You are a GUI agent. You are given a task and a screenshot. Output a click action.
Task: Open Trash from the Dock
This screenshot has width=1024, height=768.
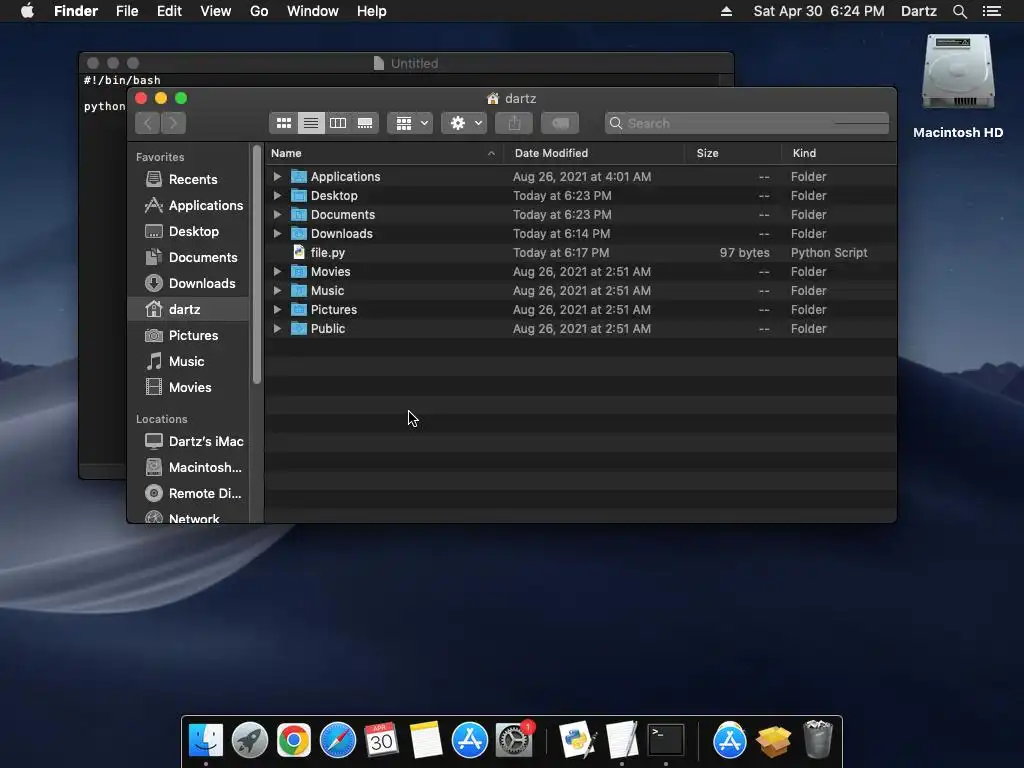click(x=818, y=739)
